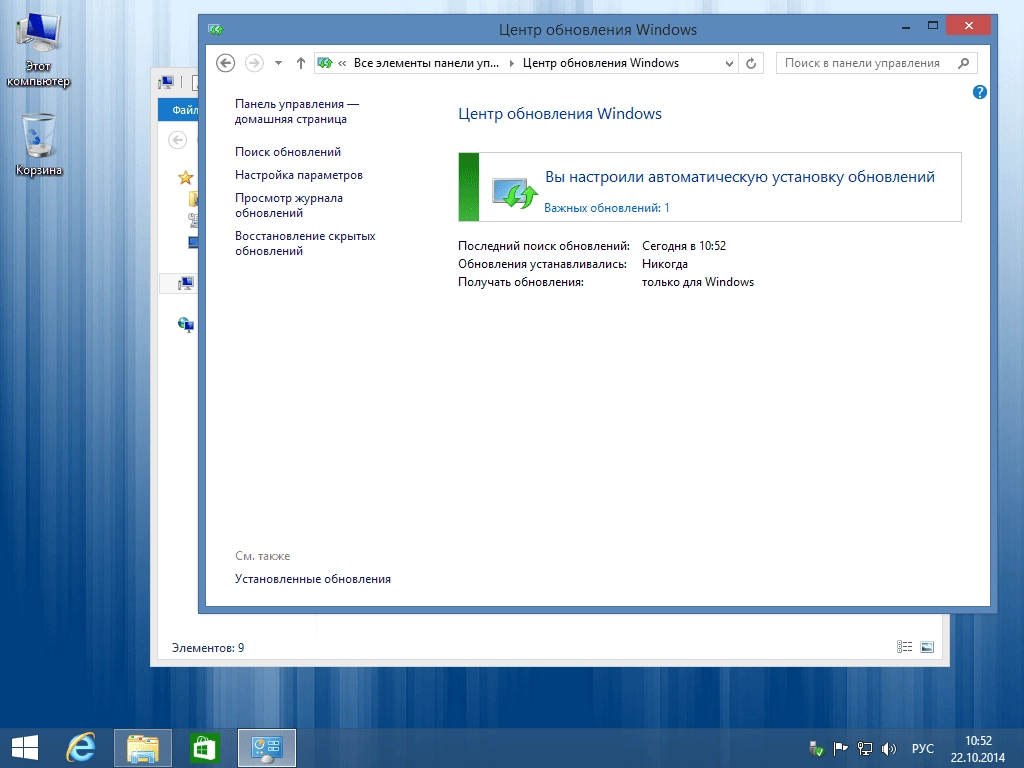Click Back arrow in background Explorer window

click(x=178, y=140)
